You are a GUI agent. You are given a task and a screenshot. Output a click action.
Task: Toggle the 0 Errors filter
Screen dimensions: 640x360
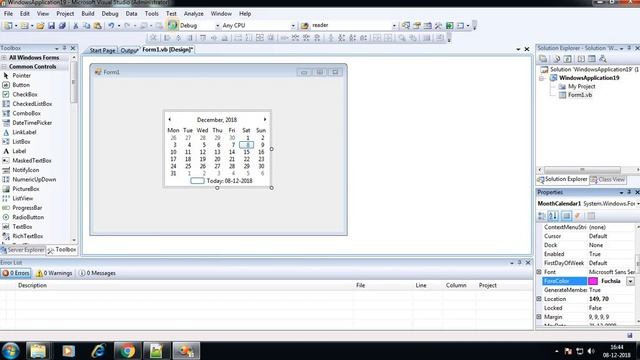(16, 273)
